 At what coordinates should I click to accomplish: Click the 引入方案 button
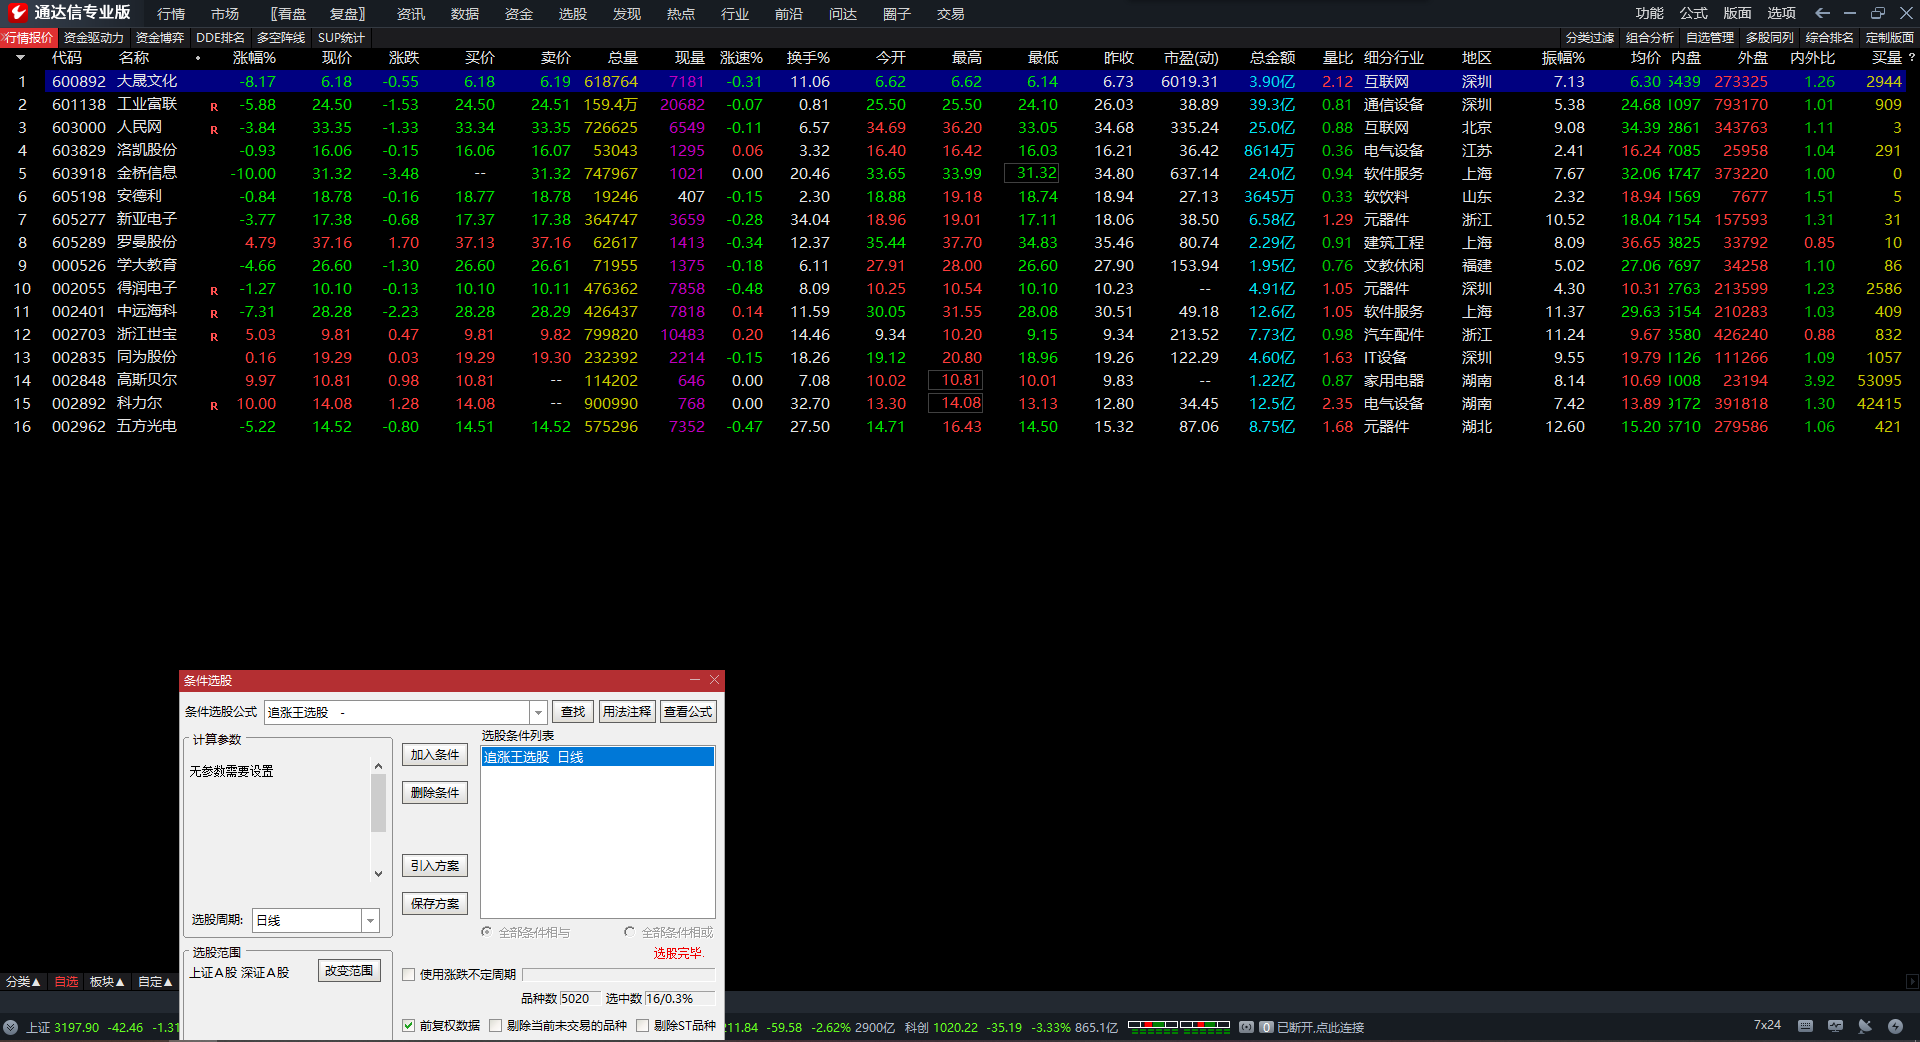435,866
